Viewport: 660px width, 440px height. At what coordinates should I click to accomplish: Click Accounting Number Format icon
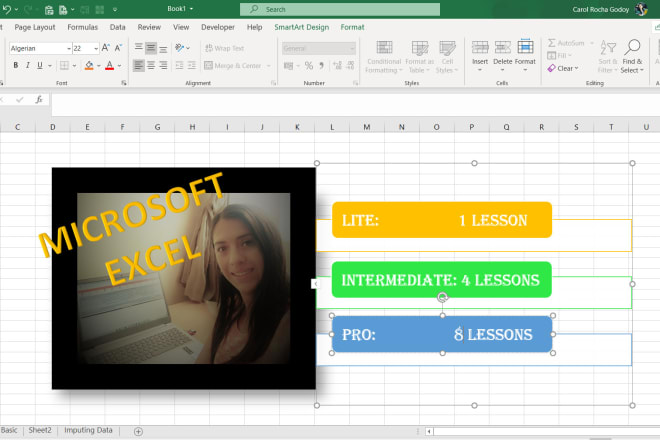(288, 66)
